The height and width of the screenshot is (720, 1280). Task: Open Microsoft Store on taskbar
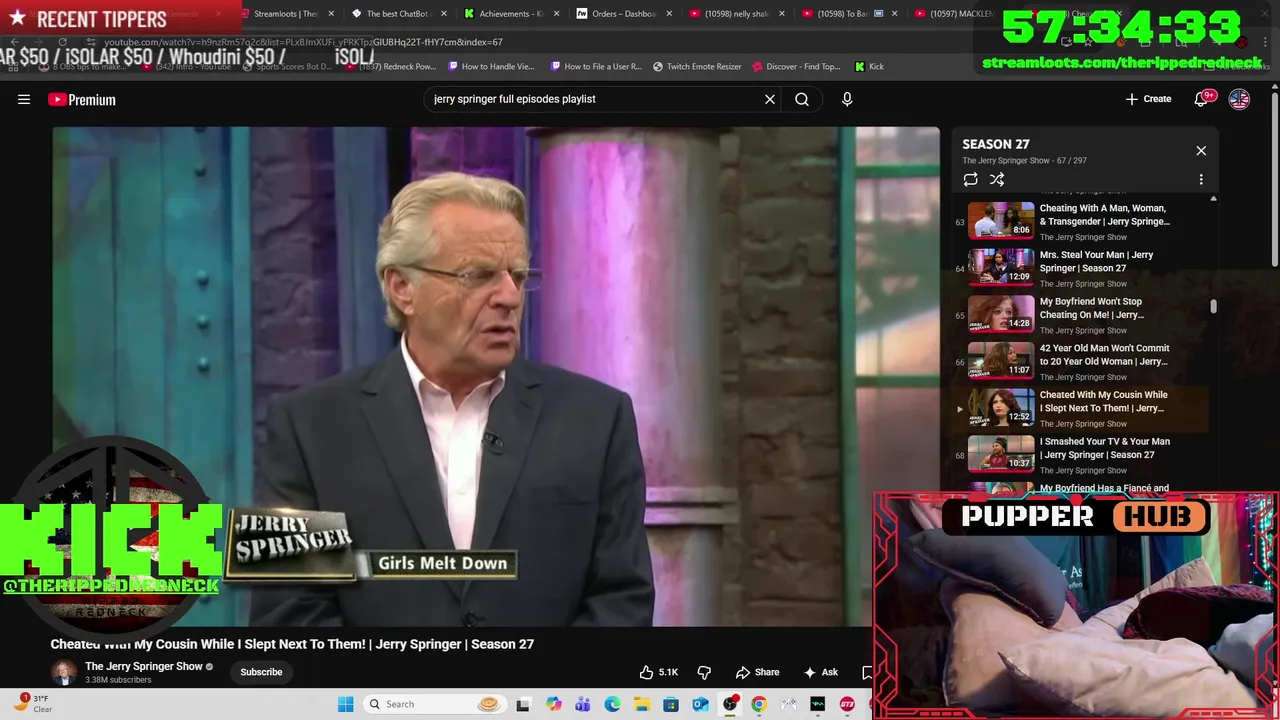(x=671, y=704)
